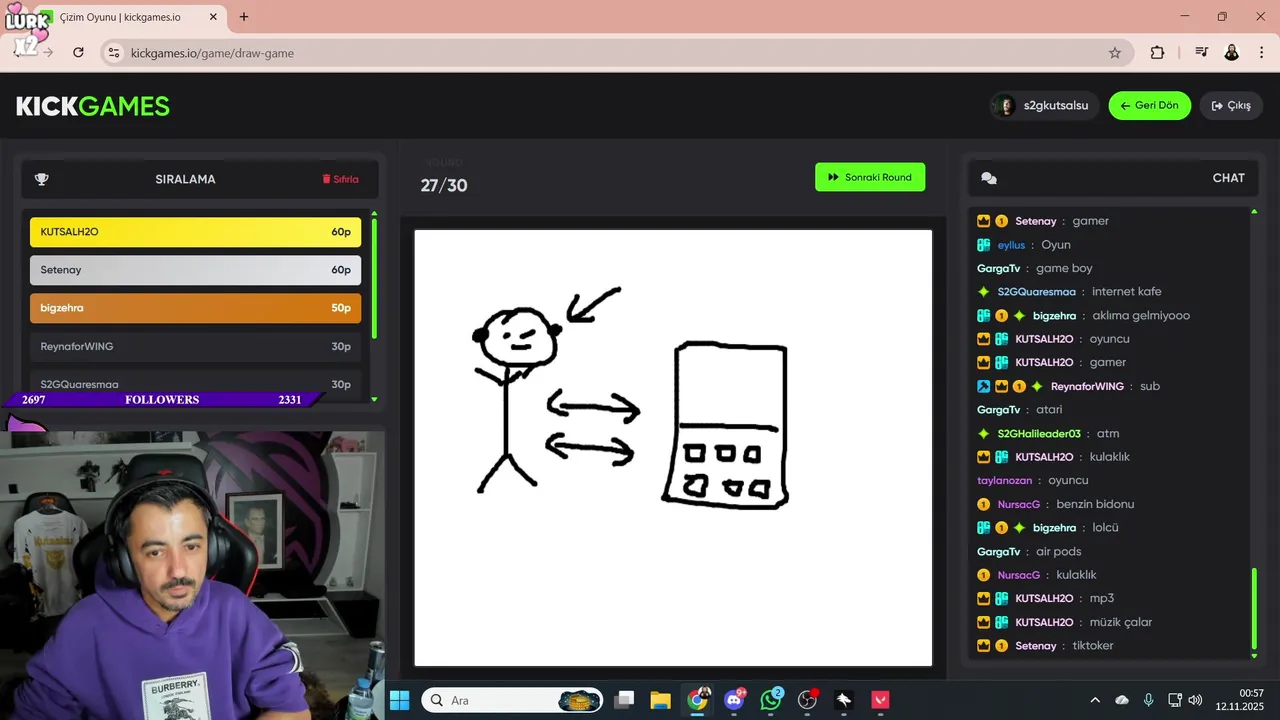Image resolution: width=1280 pixels, height=720 pixels.
Task: Click the Geri Dön button
Action: 1149,105
